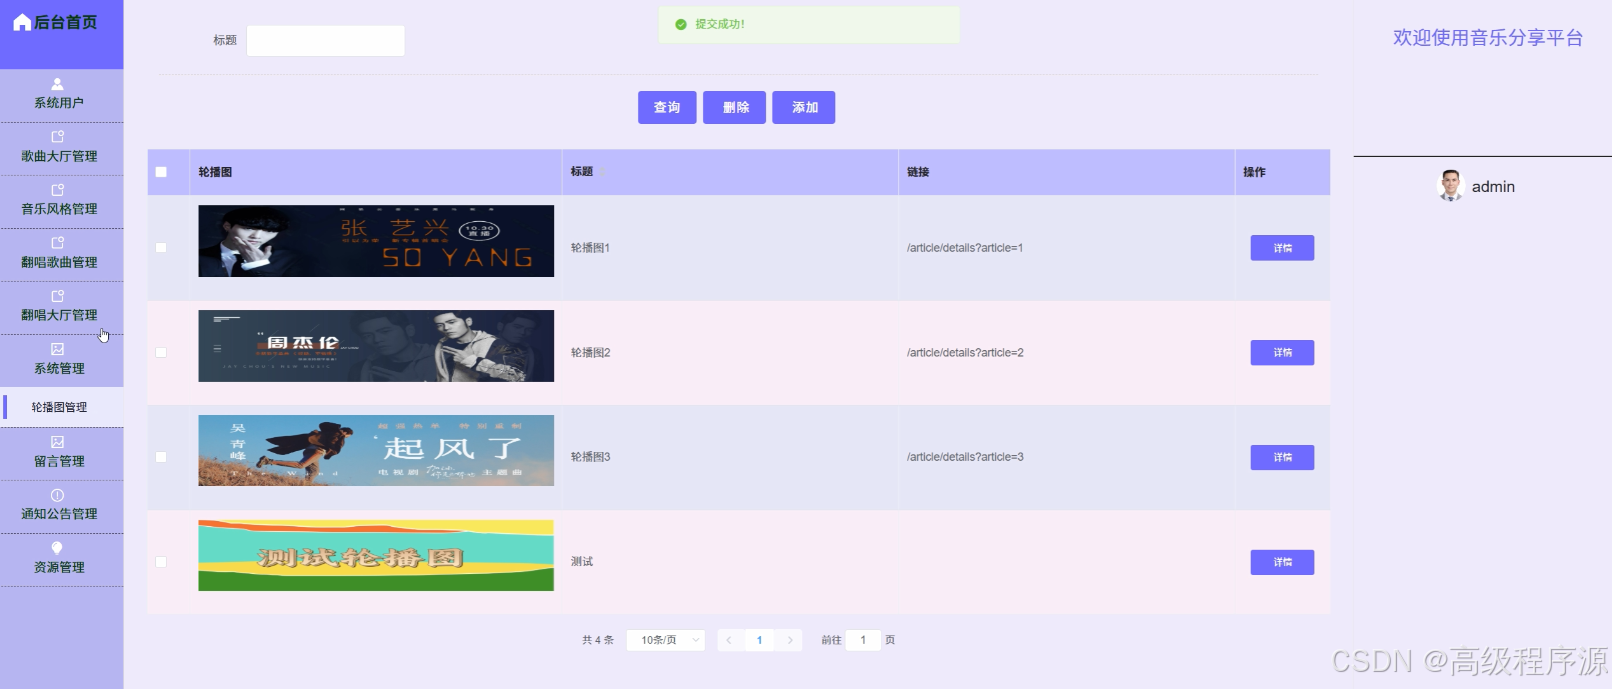Click the 张艺兴 SO YANG banner thumbnail
The image size is (1612, 689).
click(376, 241)
